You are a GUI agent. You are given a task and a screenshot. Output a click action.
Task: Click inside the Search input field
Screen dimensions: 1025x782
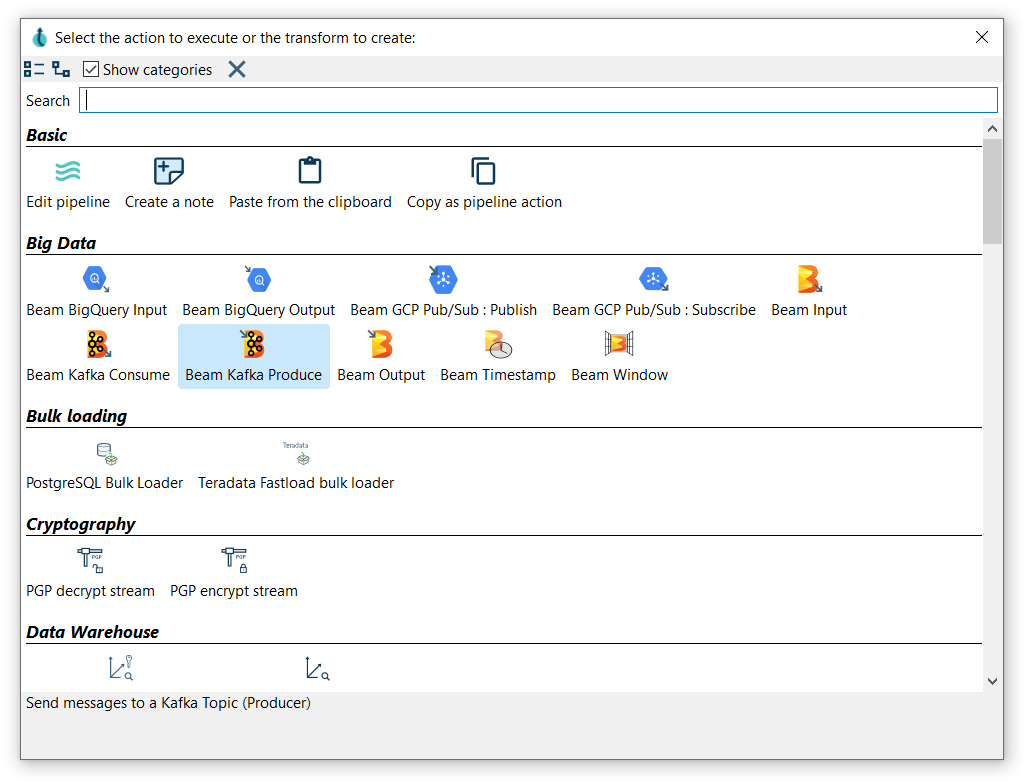click(540, 100)
